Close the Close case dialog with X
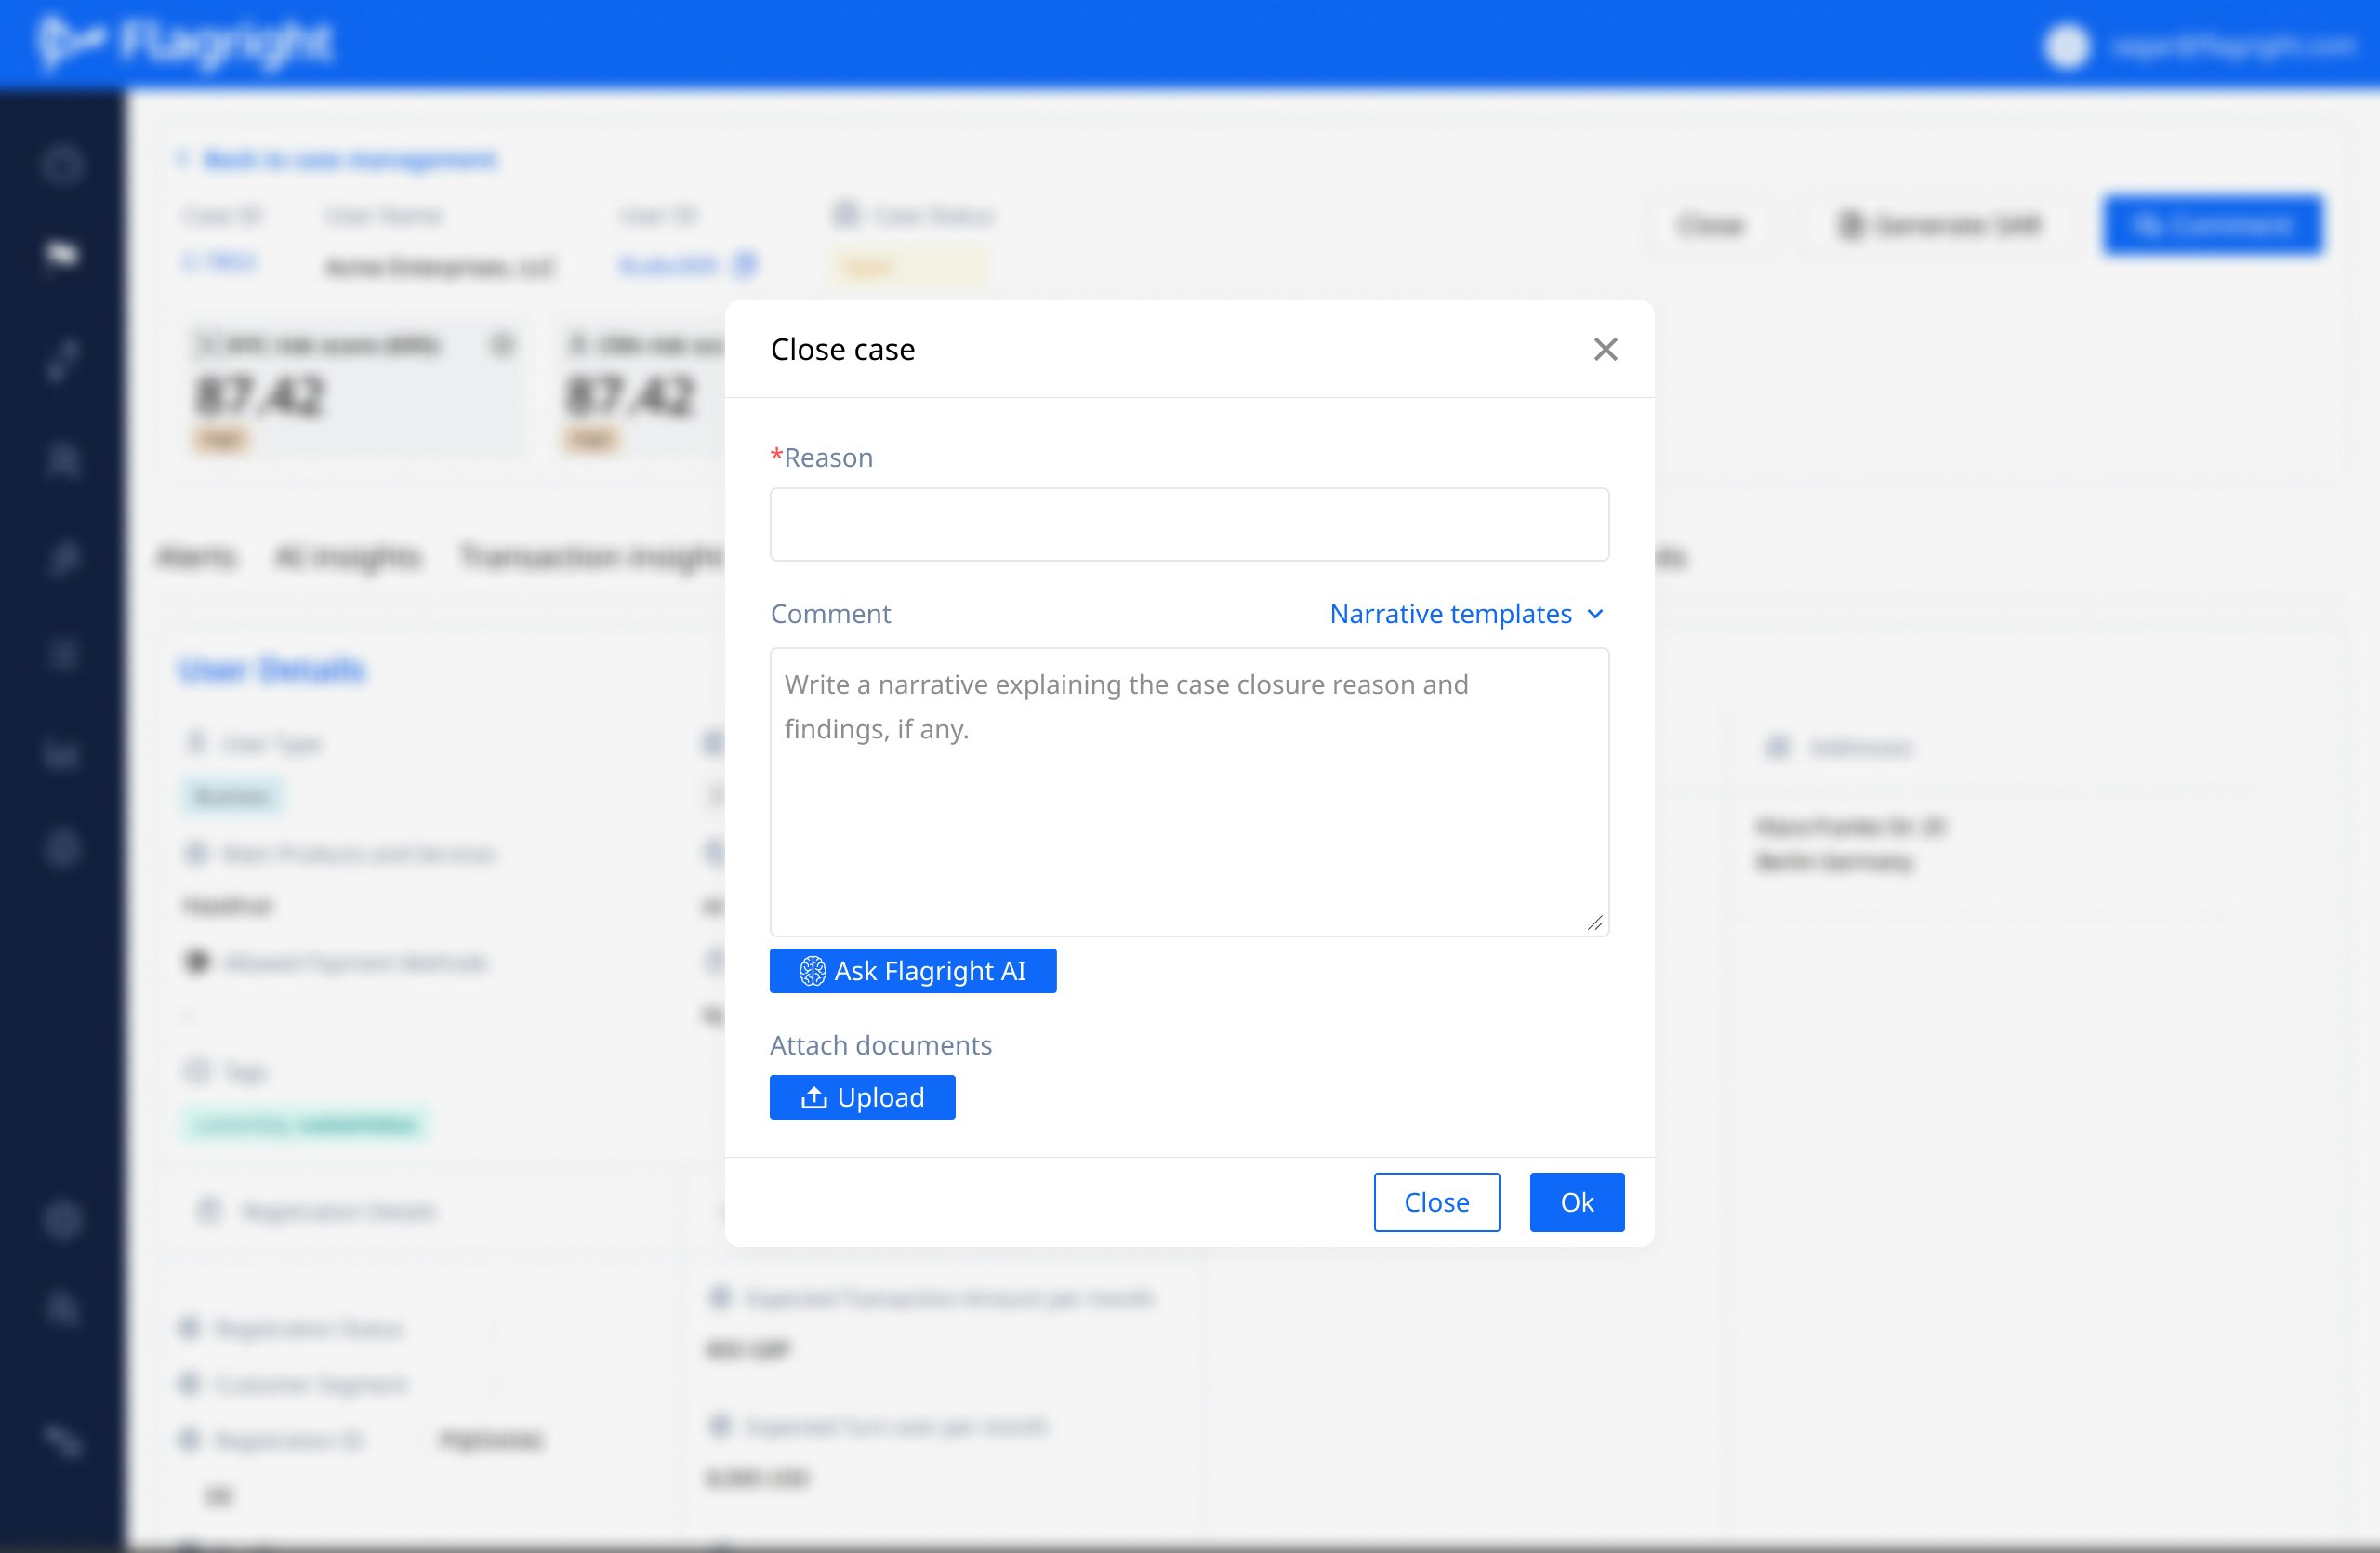Screen dimensions: 2380x1553 point(1605,349)
